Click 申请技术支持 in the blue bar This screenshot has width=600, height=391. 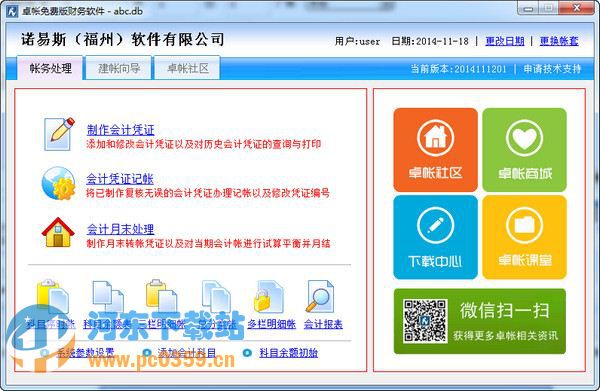[x=552, y=69]
